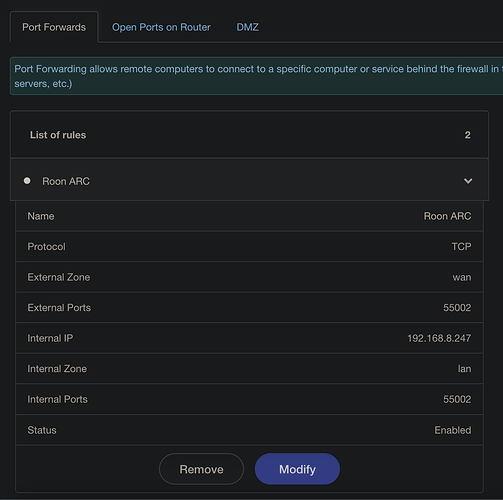Click the Status value Enabled
The height and width of the screenshot is (500, 503).
tap(453, 430)
